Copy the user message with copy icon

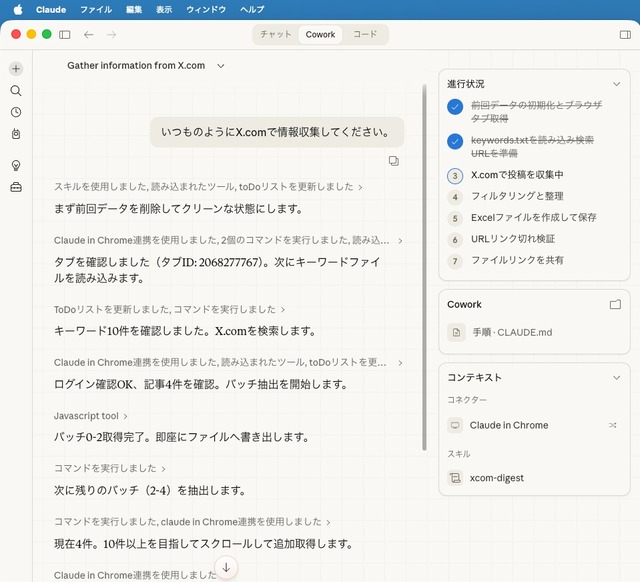click(x=393, y=161)
